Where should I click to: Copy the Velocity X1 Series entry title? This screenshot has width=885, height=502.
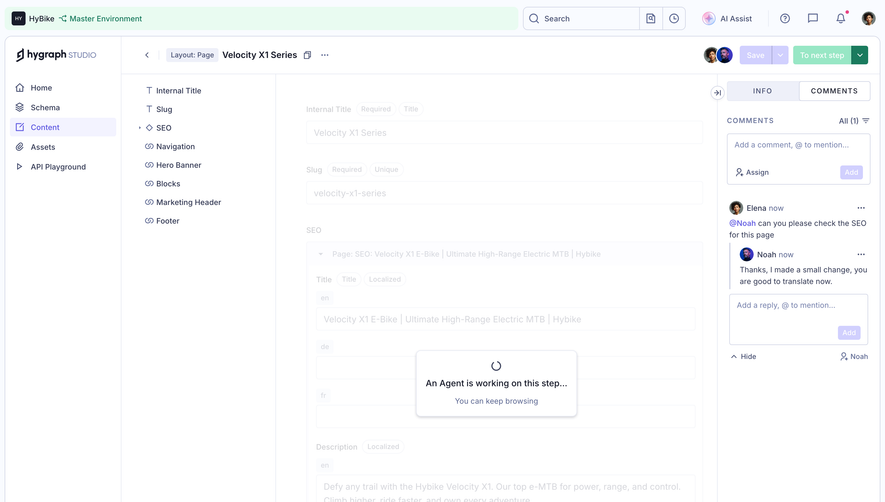307,55
